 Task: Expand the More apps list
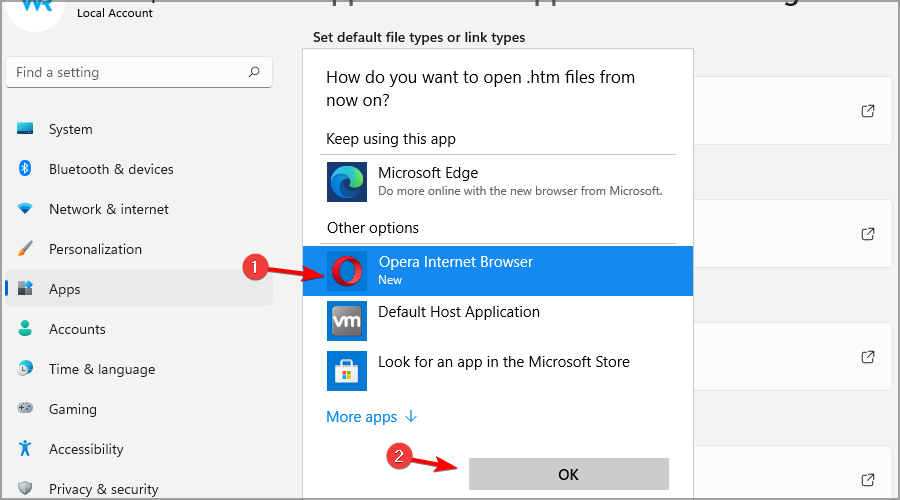371,417
